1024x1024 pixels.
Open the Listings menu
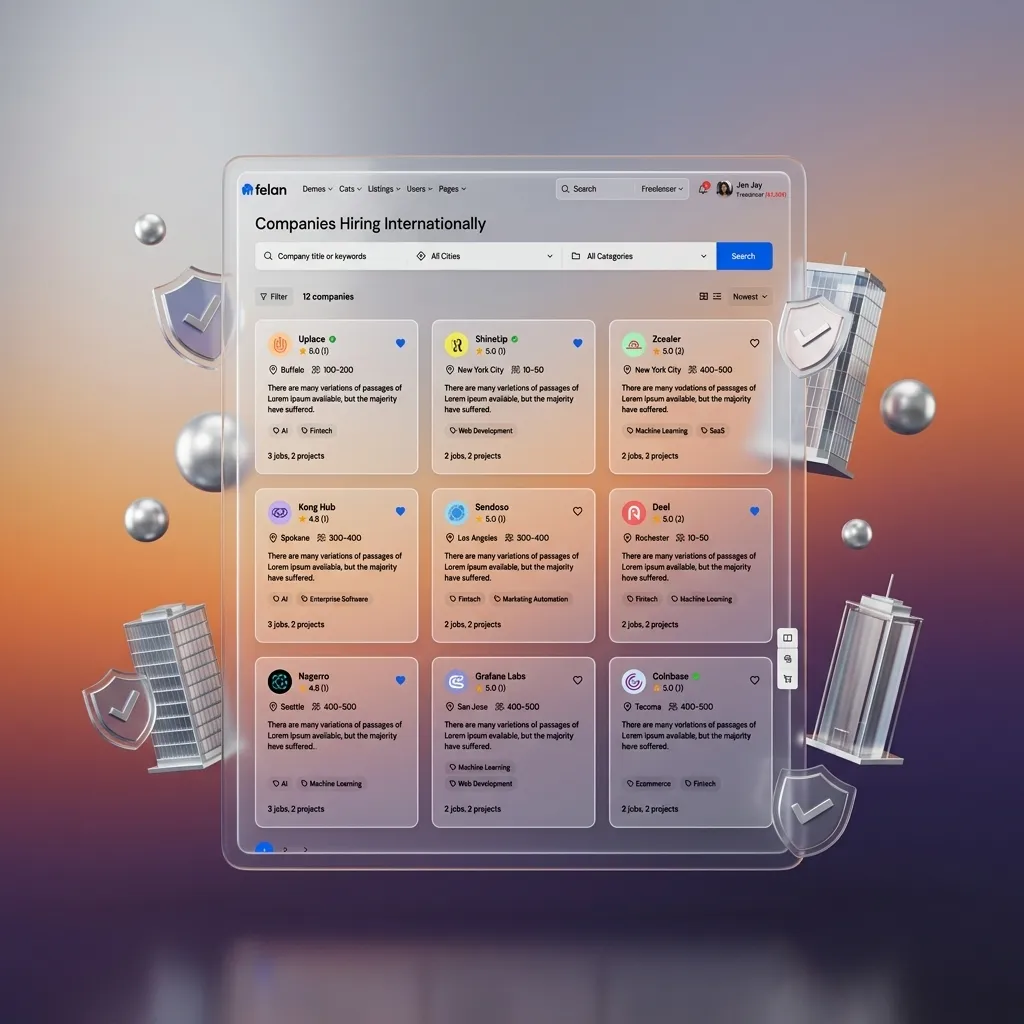383,189
